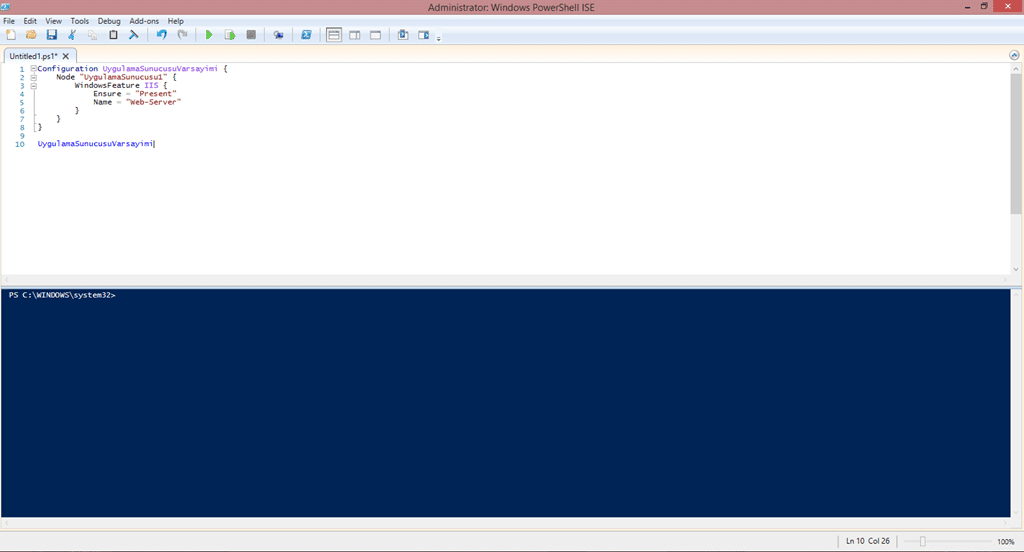Screen dimensions: 1024x552
Task: Create a new script file
Action: [10, 35]
